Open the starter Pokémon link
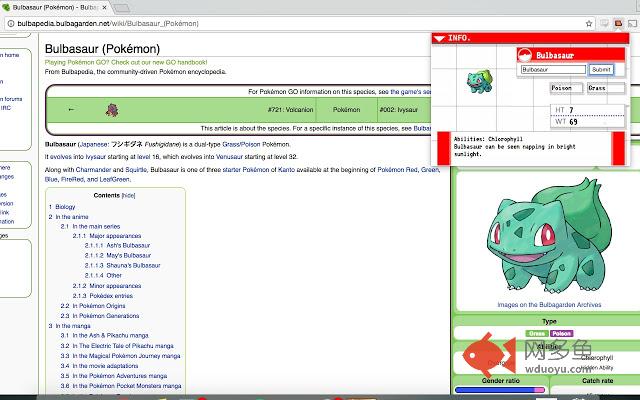The width and height of the screenshot is (640, 400). click(x=246, y=170)
